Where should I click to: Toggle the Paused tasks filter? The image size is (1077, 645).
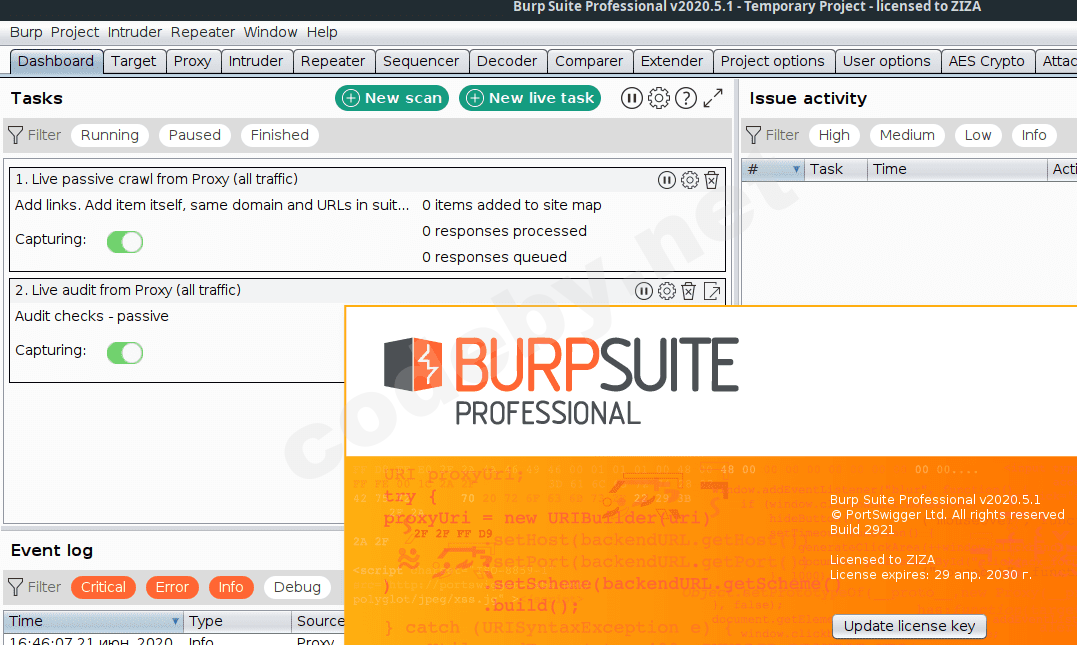pyautogui.click(x=195, y=135)
